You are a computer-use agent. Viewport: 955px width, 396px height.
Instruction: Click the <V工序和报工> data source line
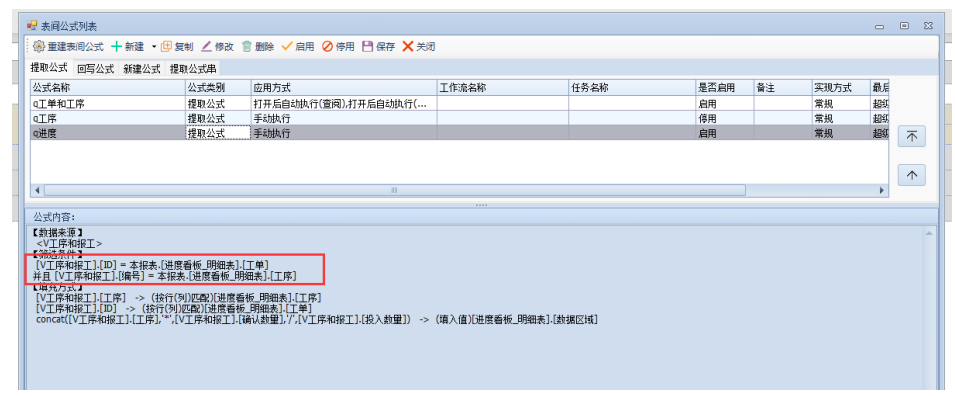pos(69,243)
